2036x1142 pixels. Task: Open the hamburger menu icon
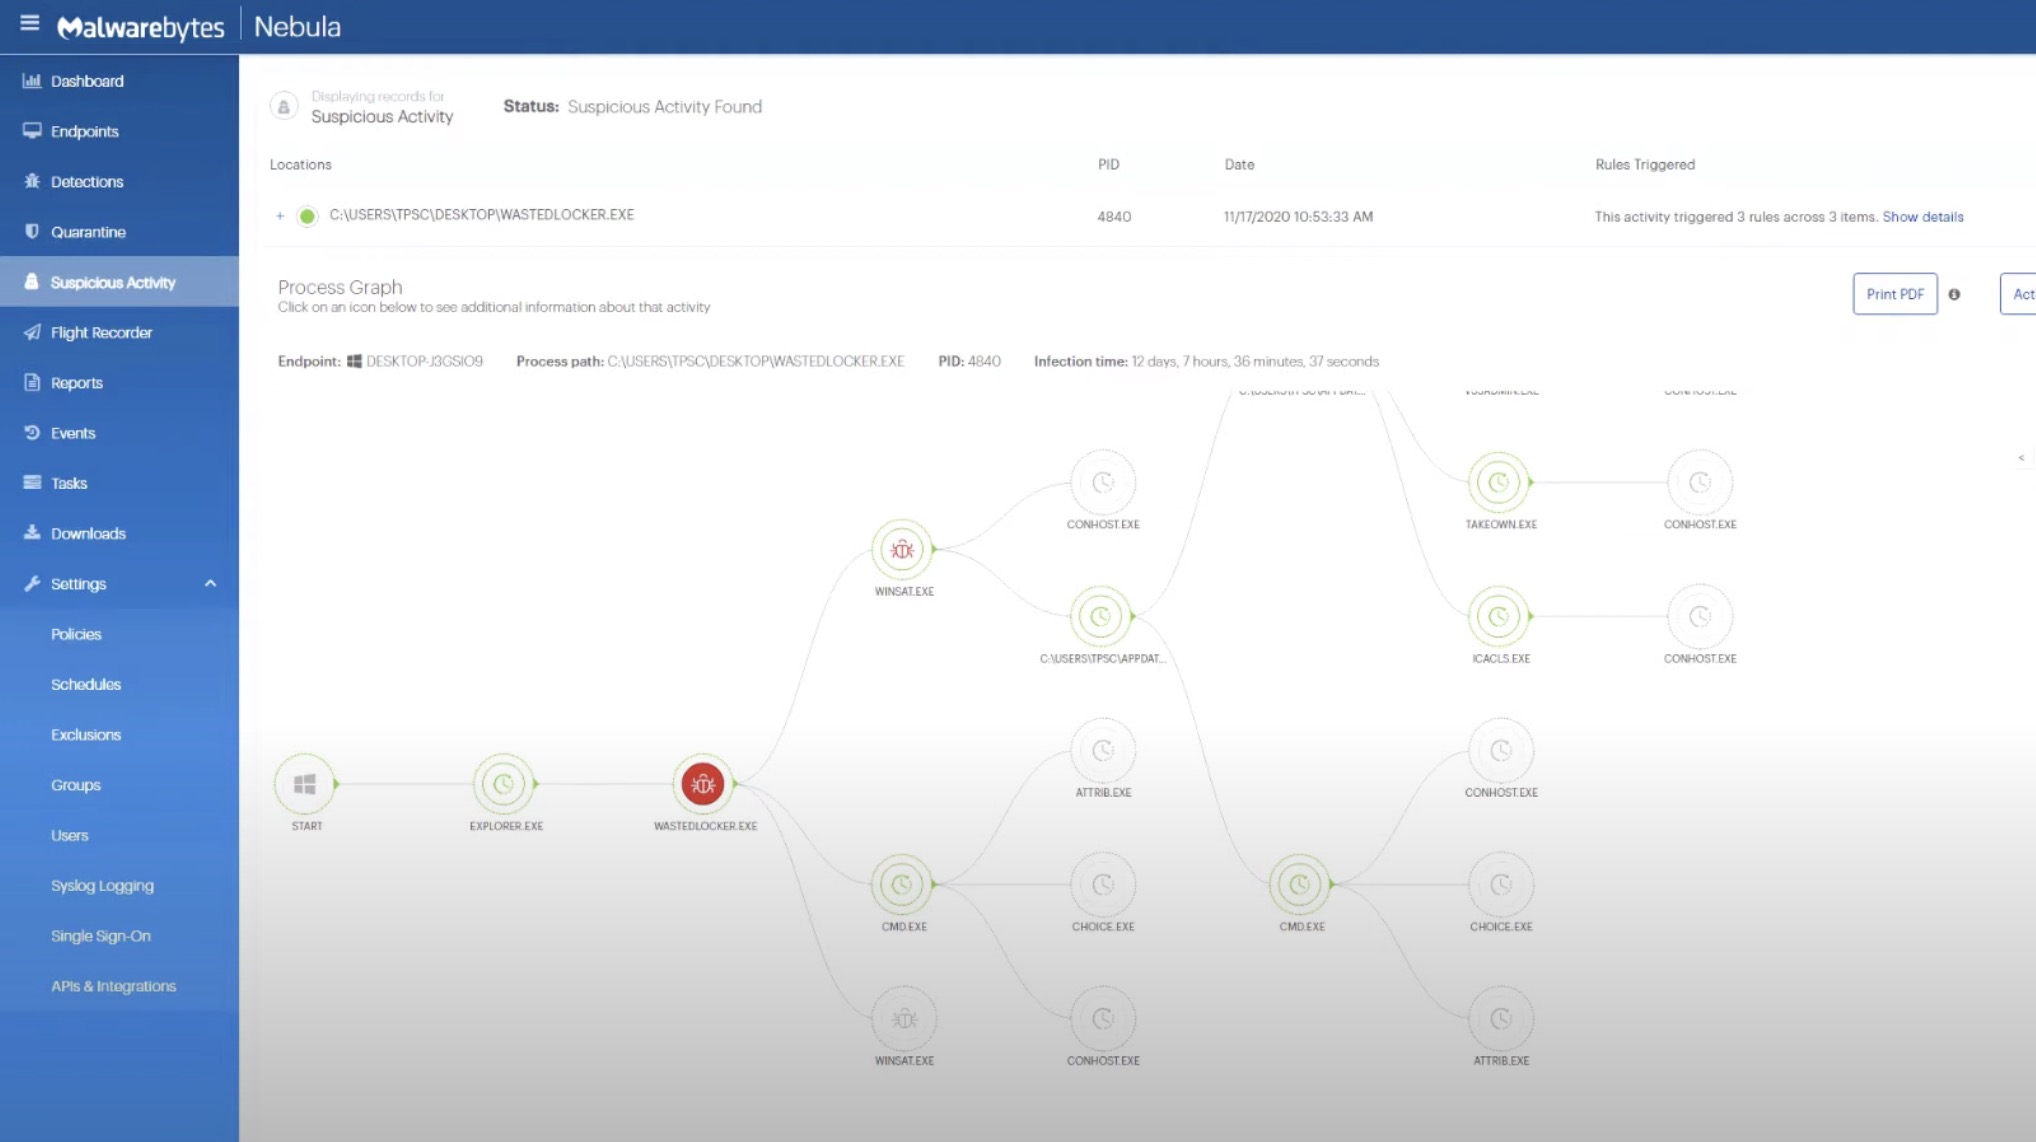click(30, 22)
